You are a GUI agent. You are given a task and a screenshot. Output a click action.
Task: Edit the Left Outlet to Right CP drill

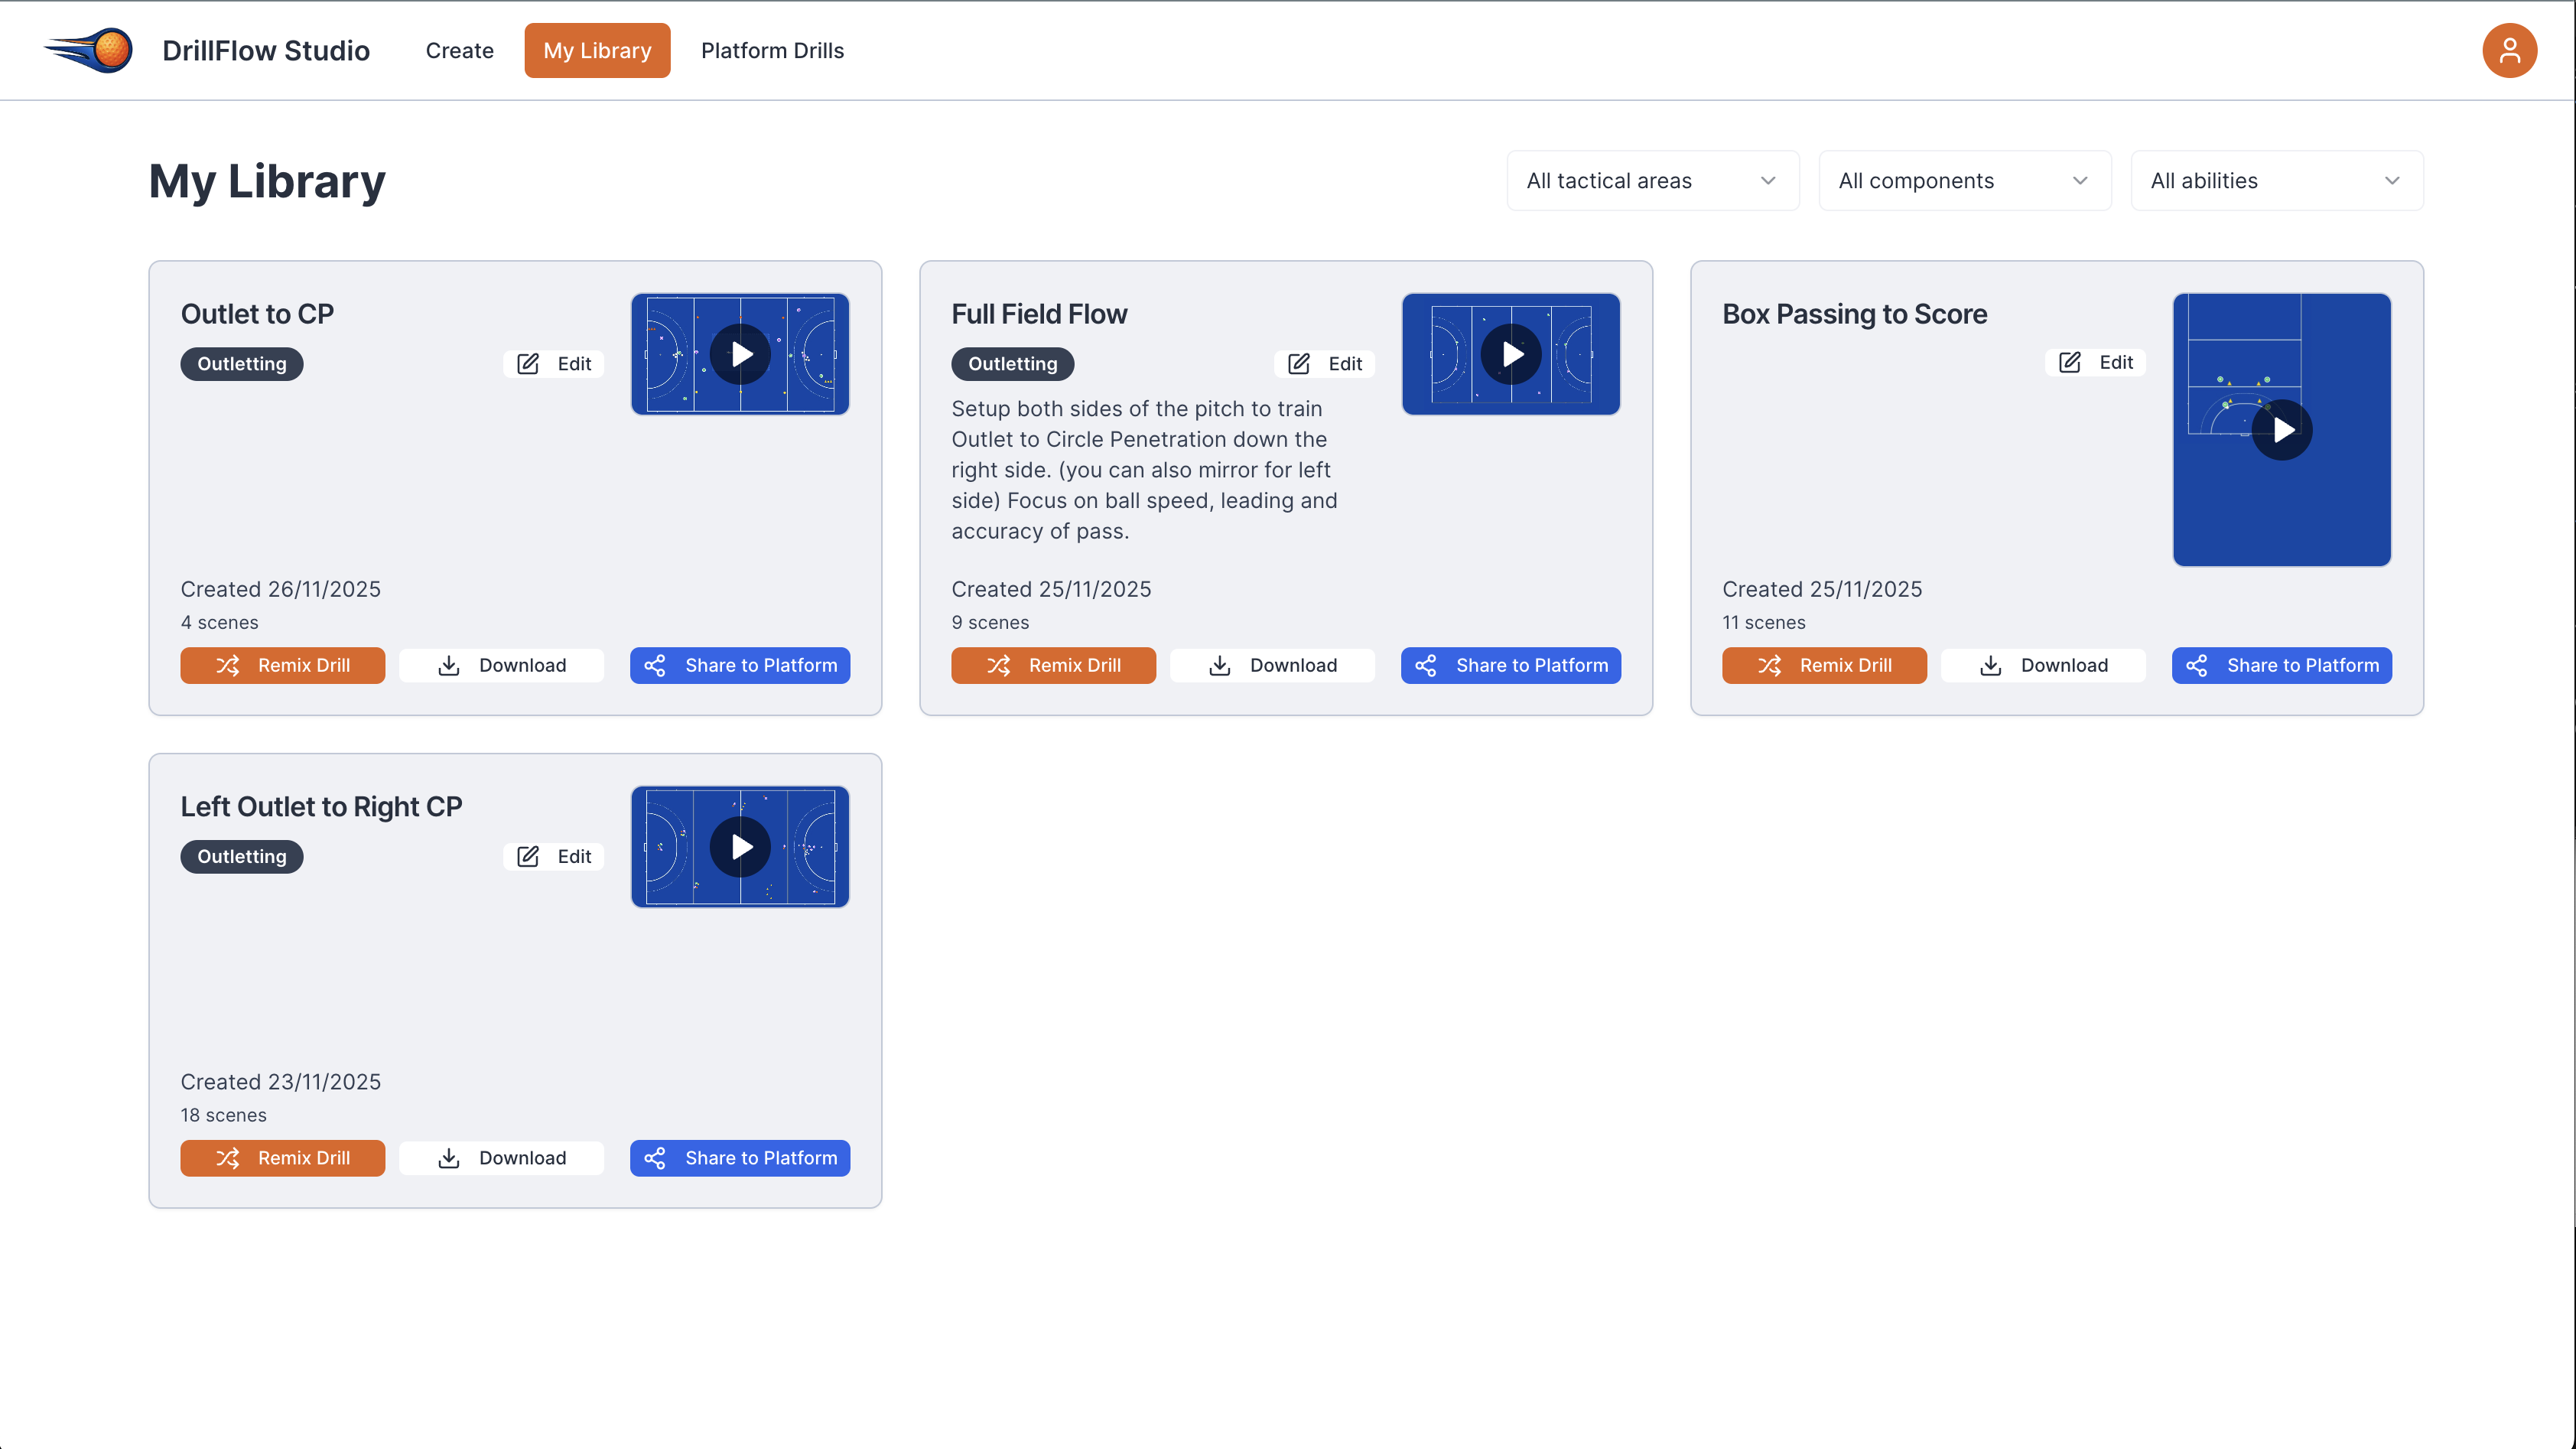(553, 856)
